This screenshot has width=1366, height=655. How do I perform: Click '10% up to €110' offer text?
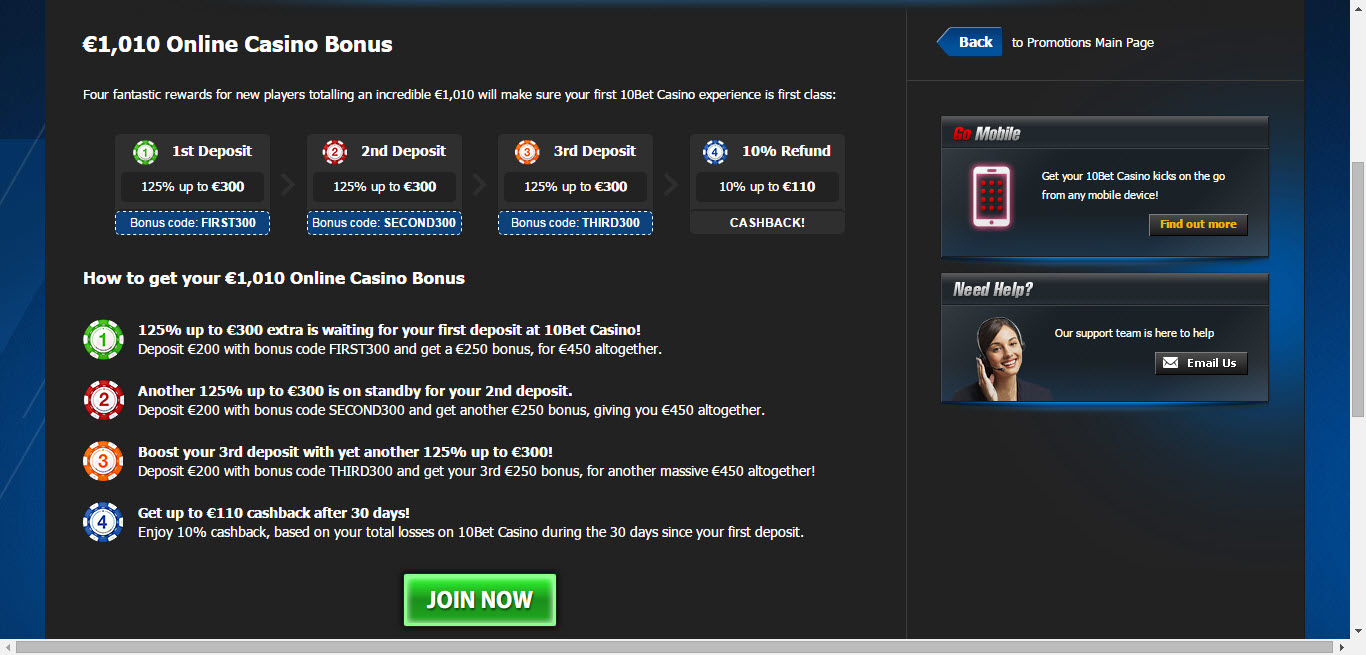click(767, 187)
